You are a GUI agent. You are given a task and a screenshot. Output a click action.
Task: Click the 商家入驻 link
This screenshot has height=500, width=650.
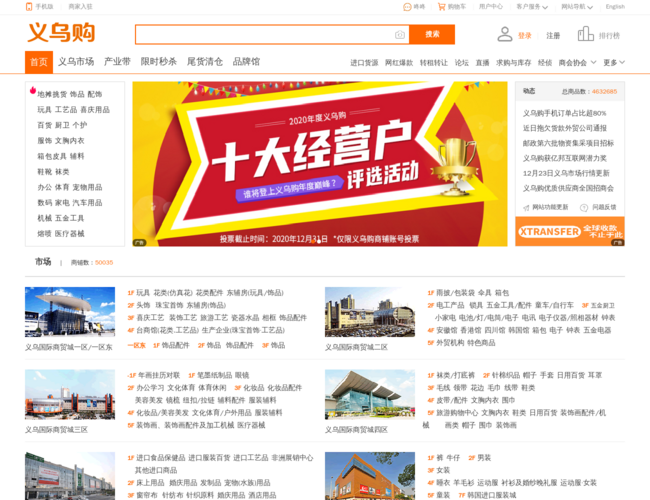point(80,7)
